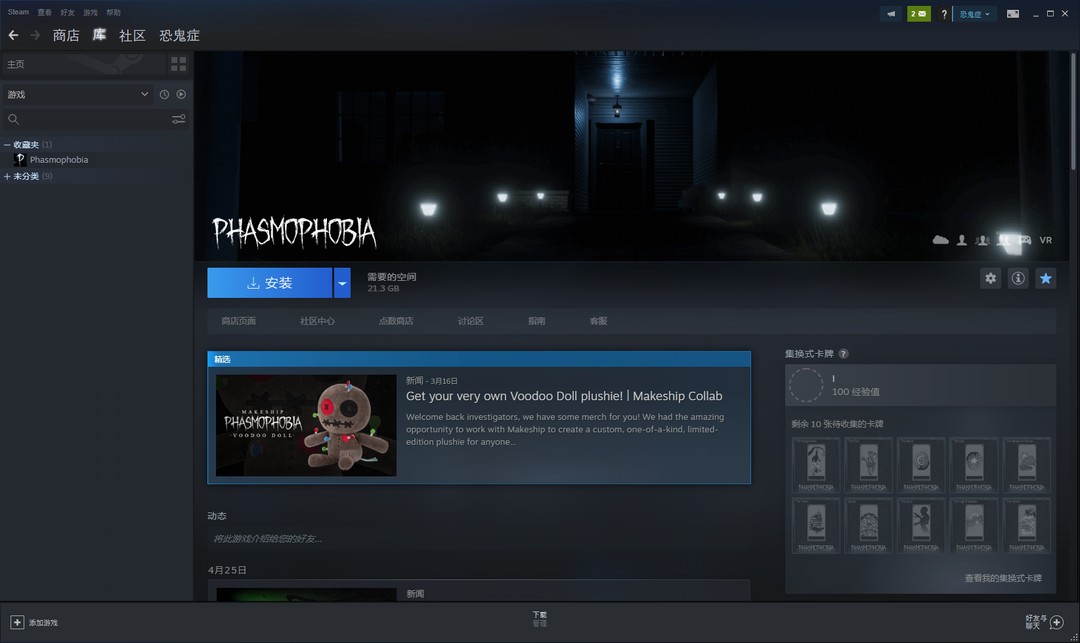Open the 客服 link

pyautogui.click(x=598, y=321)
